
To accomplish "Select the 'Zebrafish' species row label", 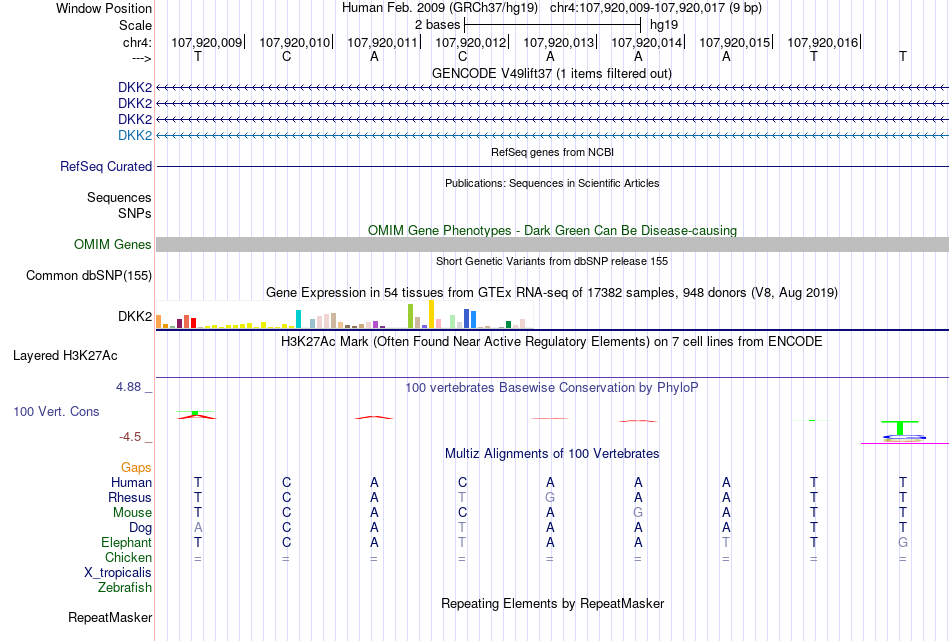I will pos(125,587).
